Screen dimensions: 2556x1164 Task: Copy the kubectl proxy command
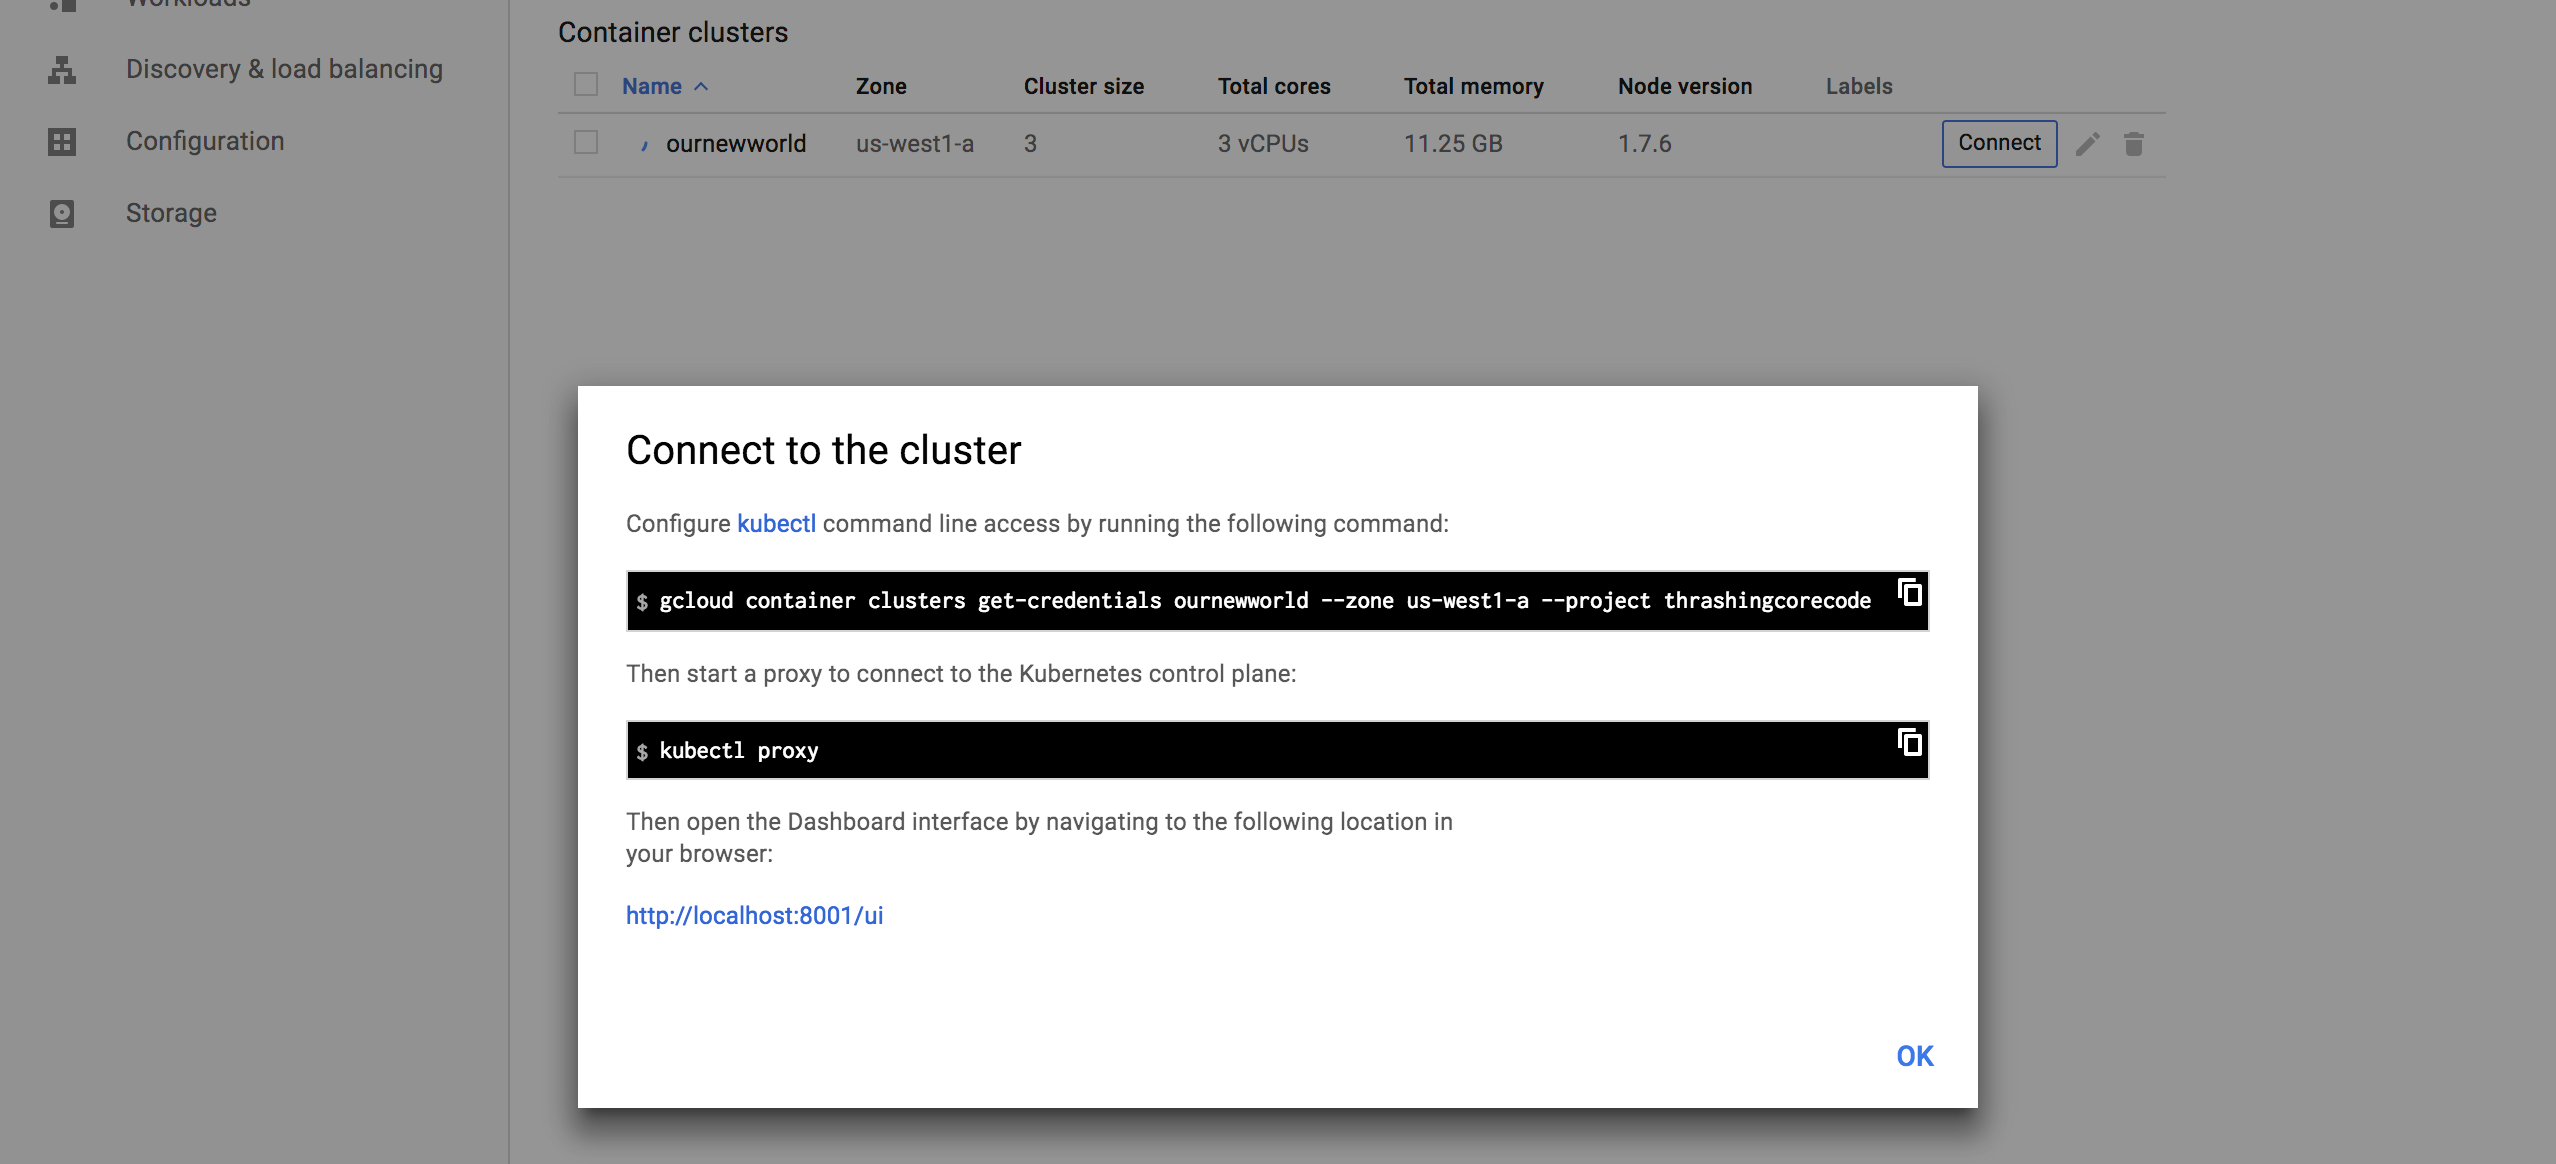(x=1909, y=742)
